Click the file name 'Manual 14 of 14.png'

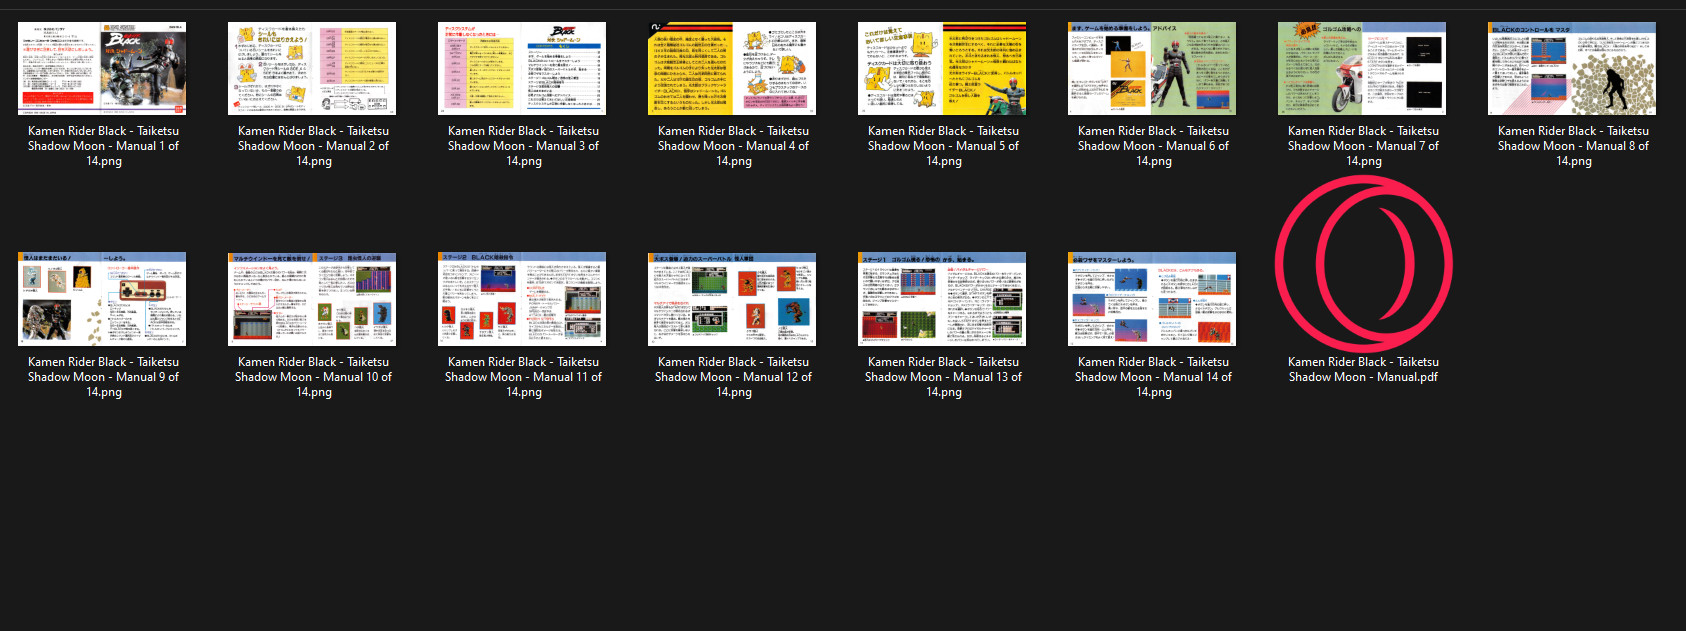[1153, 377]
